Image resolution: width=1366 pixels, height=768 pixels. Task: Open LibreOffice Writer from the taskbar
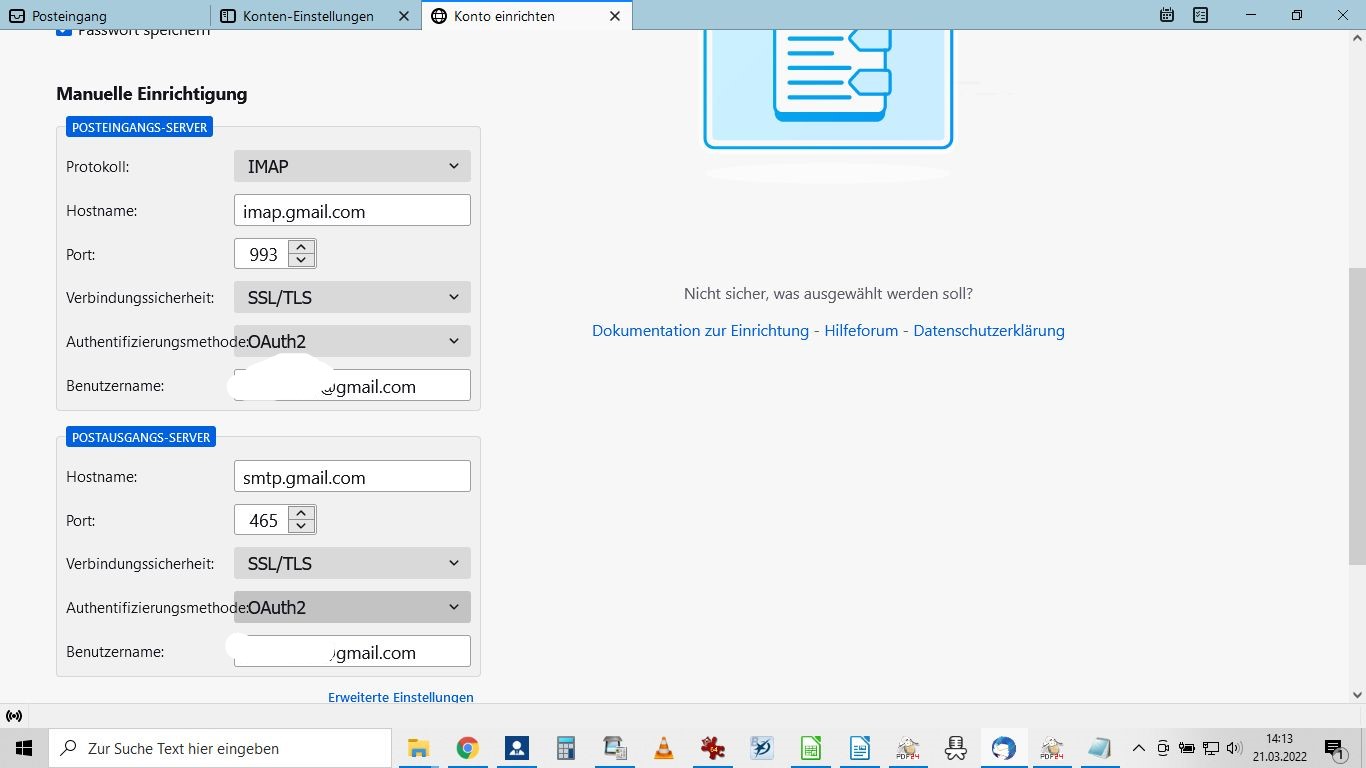(859, 748)
